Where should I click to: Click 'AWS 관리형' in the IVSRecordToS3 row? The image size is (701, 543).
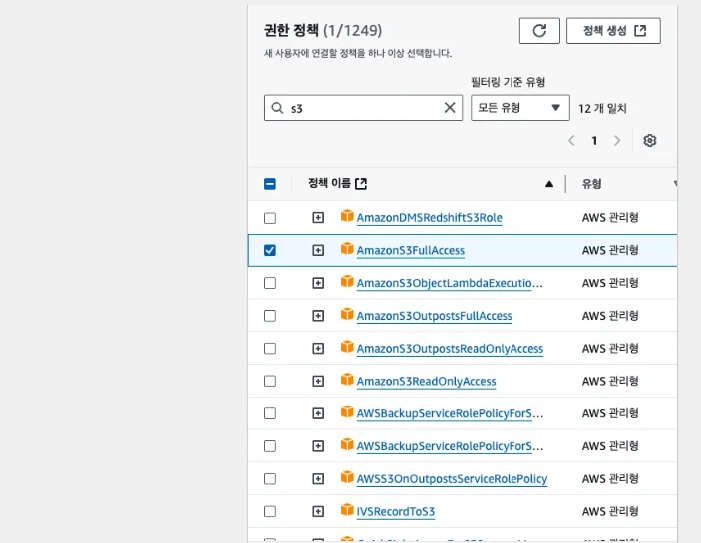tap(610, 511)
